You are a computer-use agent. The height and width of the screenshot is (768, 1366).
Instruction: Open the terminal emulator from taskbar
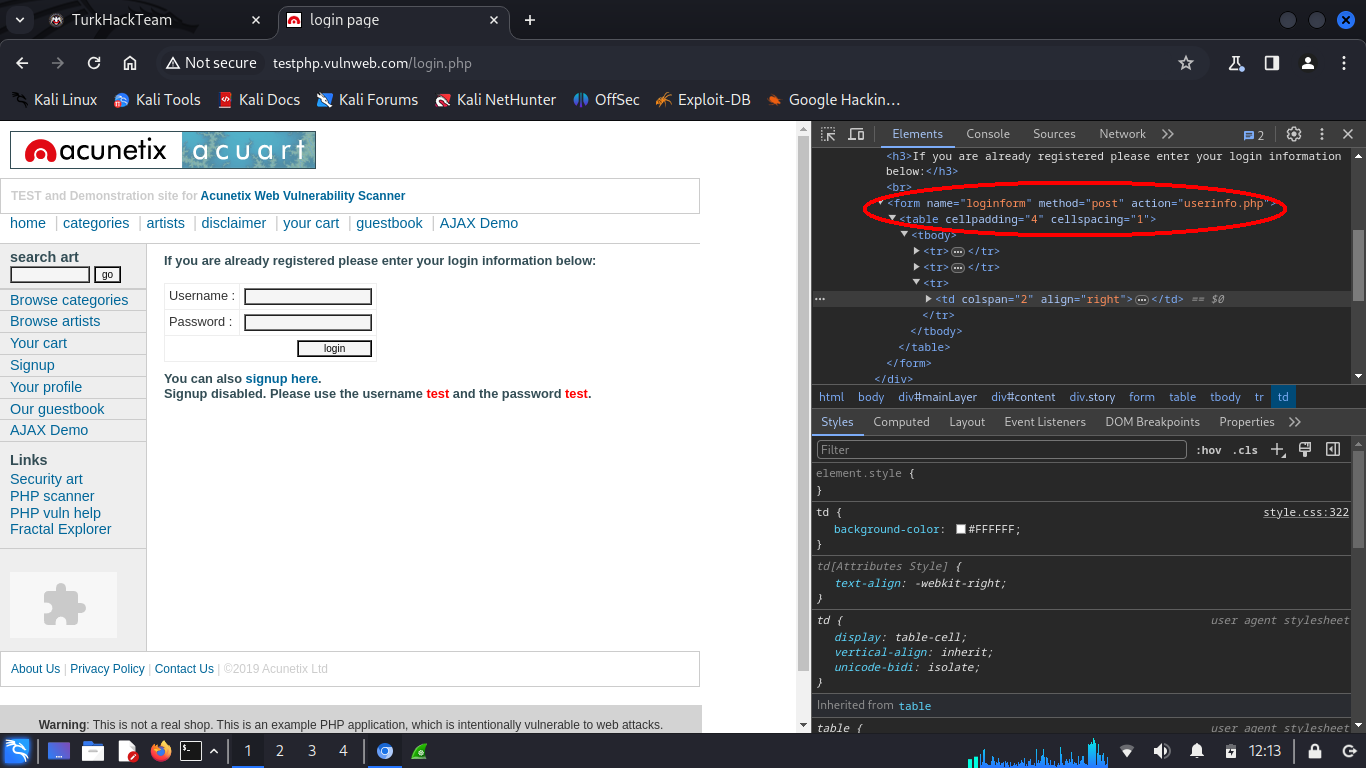point(191,751)
